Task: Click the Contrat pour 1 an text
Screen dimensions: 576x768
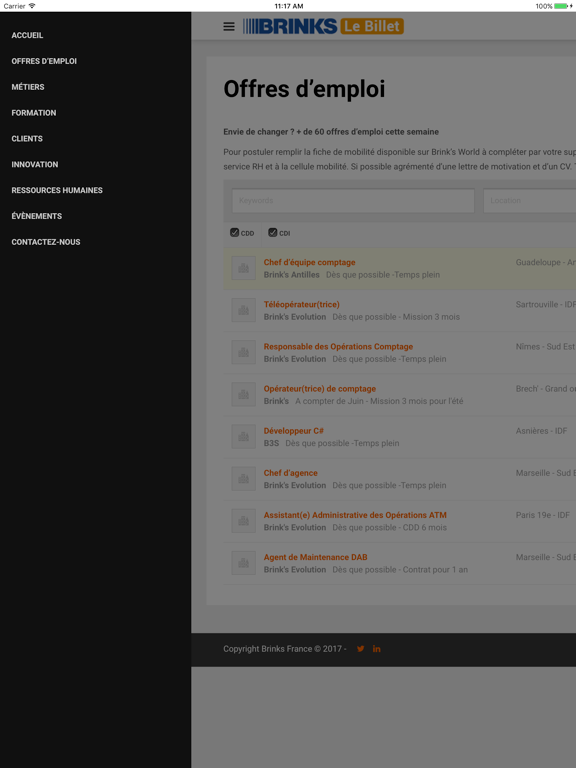Action: coord(435,570)
